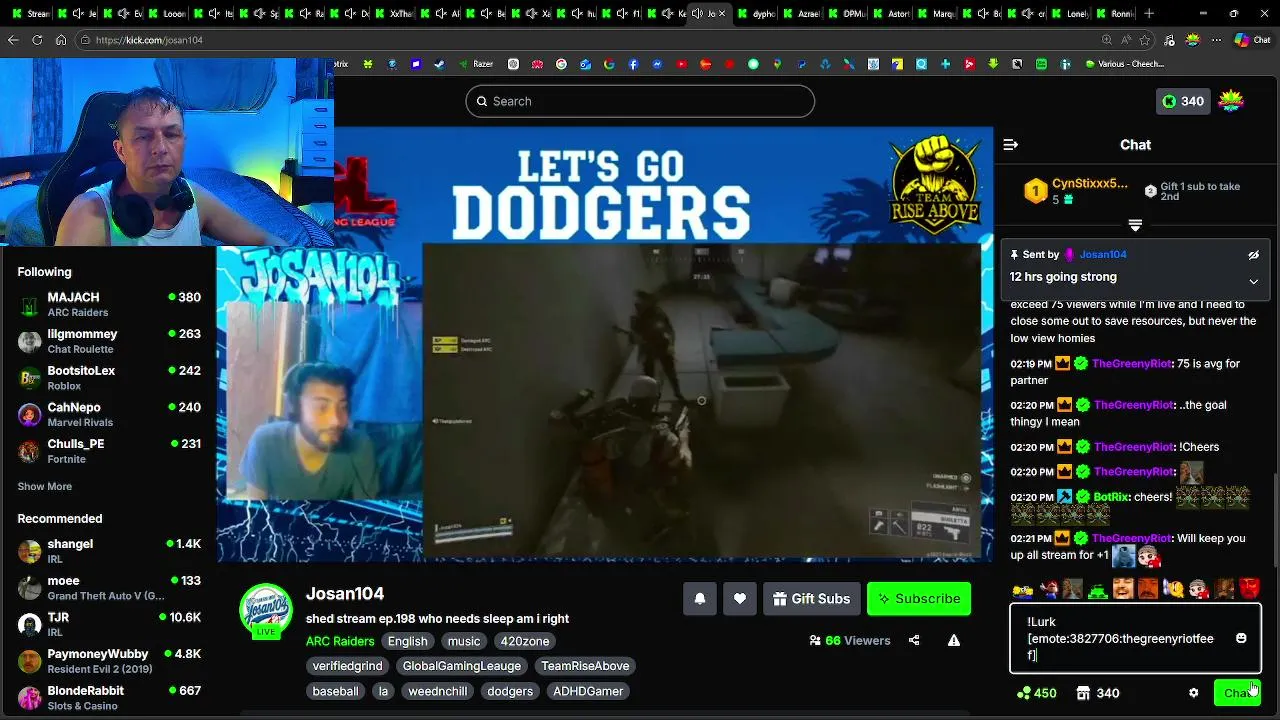
Task: Open the Chulls_PE channel in Following
Action: [x=109, y=451]
